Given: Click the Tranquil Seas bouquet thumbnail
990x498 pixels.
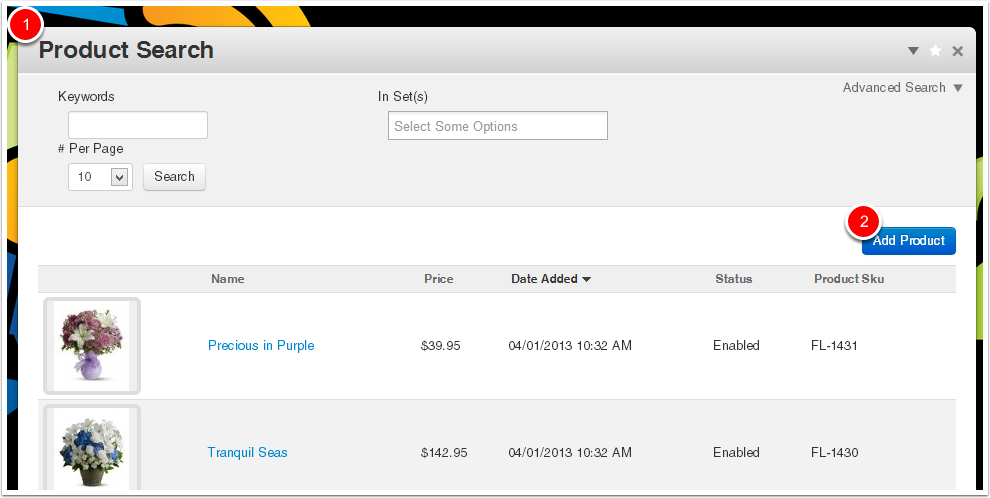Looking at the screenshot, I should pos(92,450).
